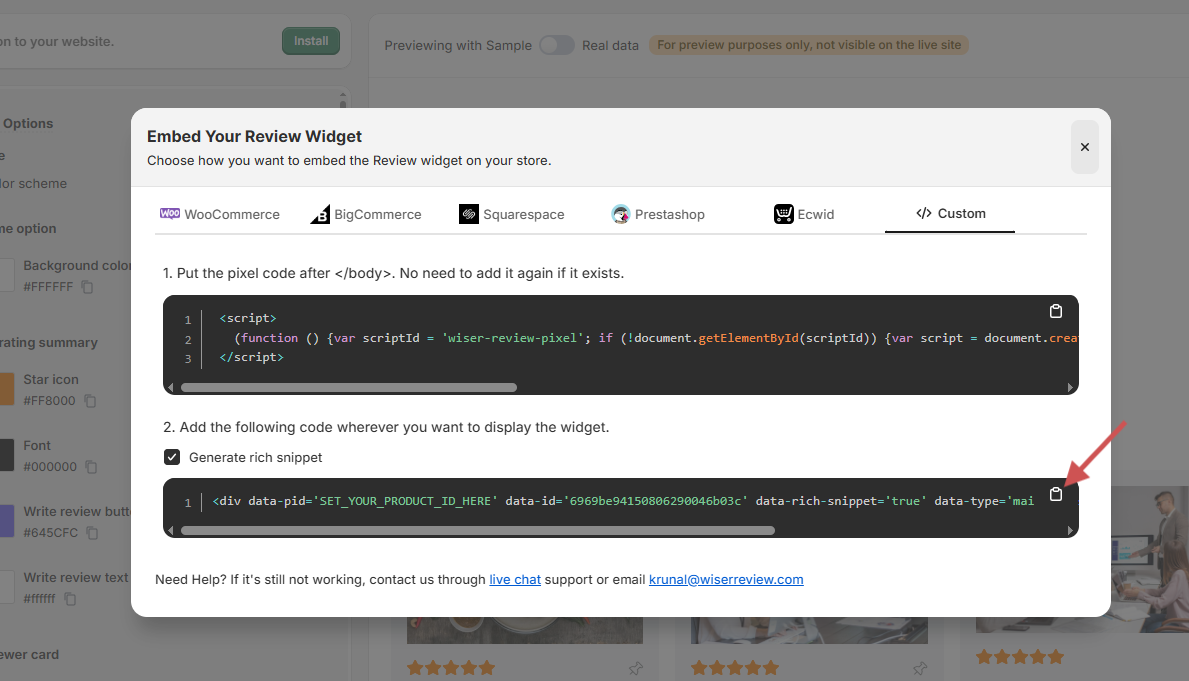The image size is (1189, 681).
Task: Copy the Background color hex #FFFFFF
Action: pyautogui.click(x=88, y=287)
